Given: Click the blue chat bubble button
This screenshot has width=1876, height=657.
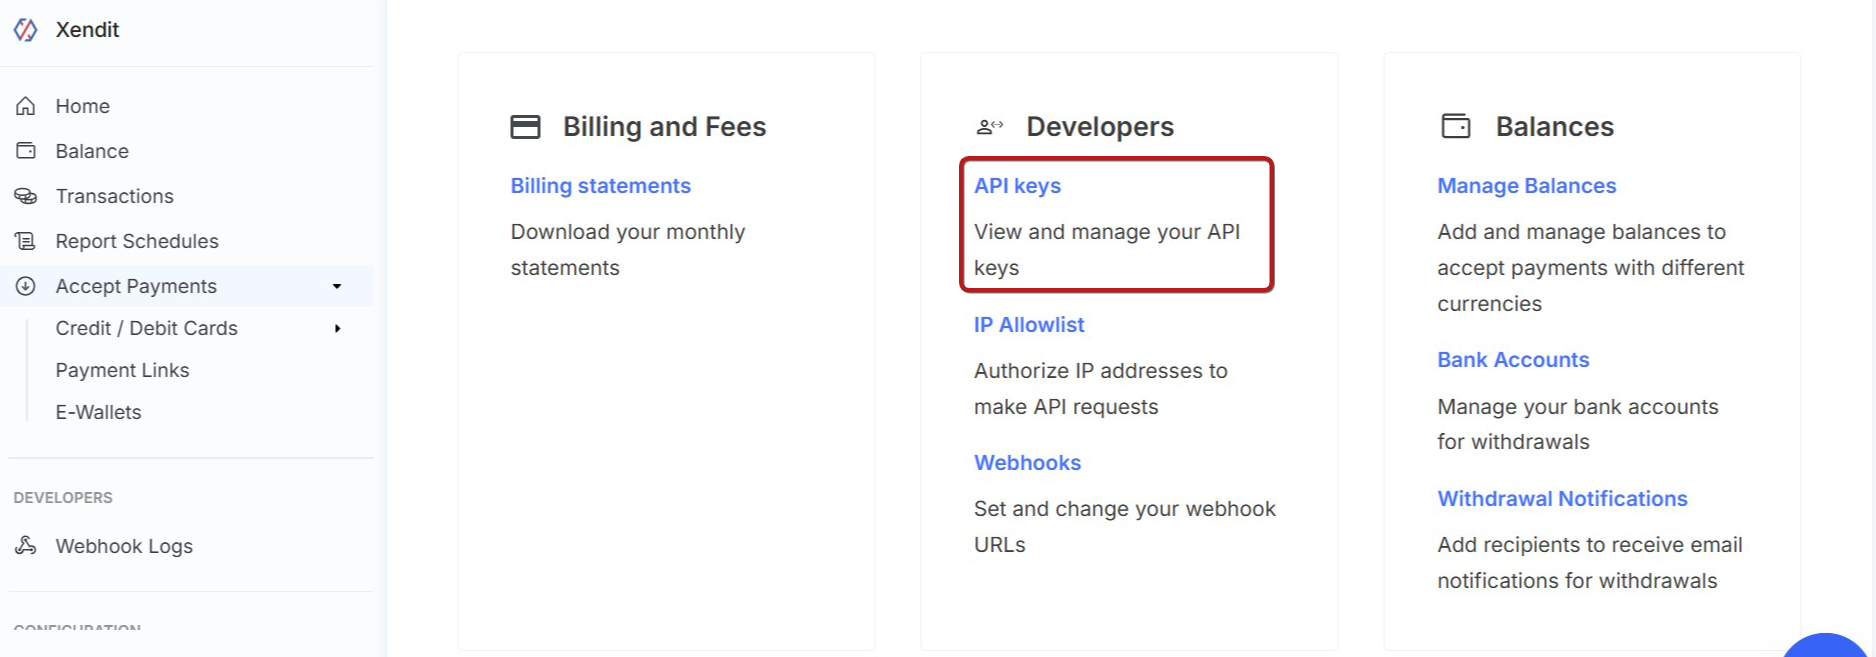Looking at the screenshot, I should (1824, 646).
